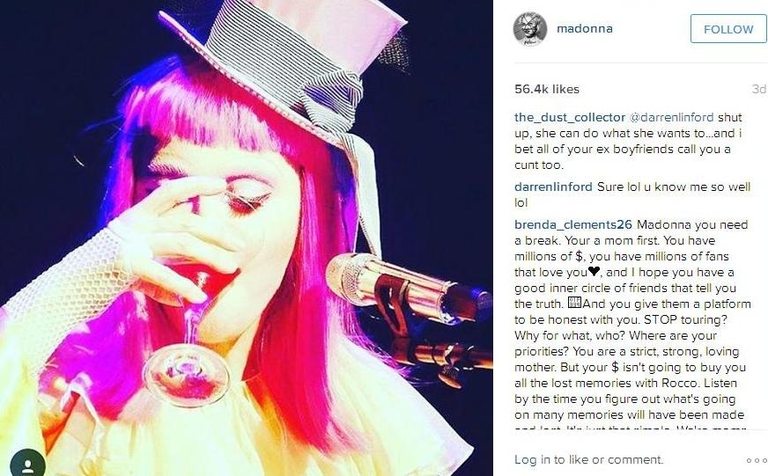This screenshot has width=768, height=476.
Task: Open the three-dot more options menu
Action: 756,460
